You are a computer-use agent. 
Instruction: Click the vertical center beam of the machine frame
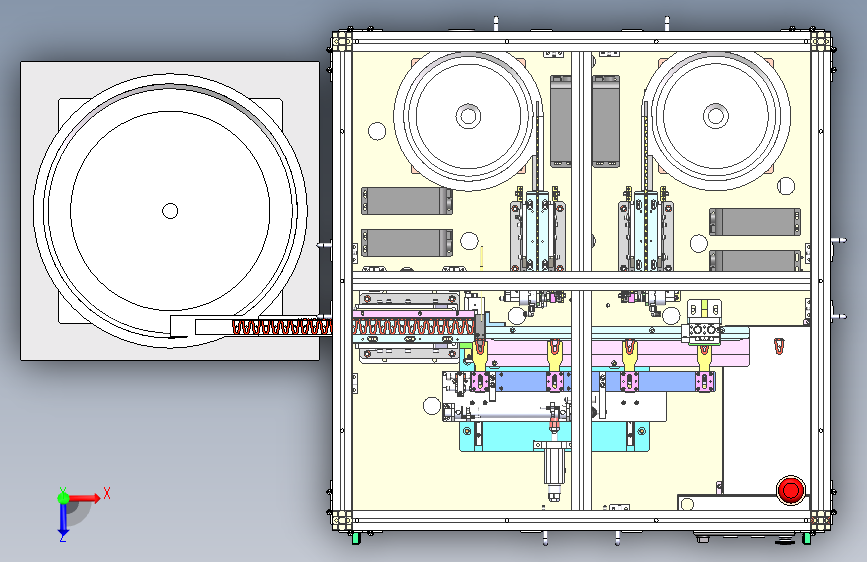click(x=581, y=279)
